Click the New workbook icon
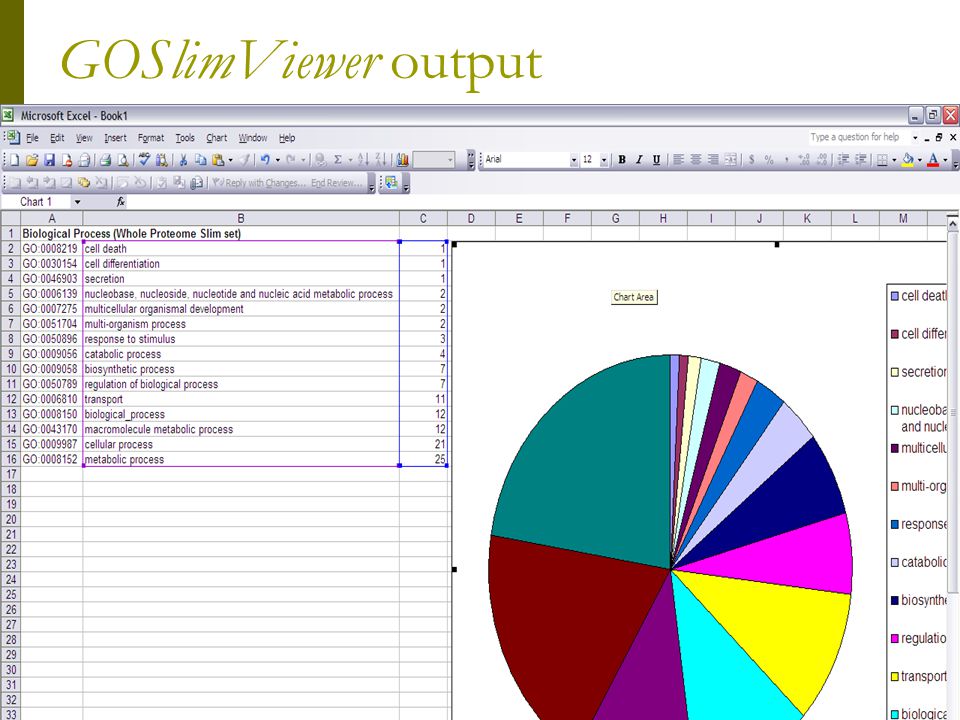 click(x=14, y=160)
